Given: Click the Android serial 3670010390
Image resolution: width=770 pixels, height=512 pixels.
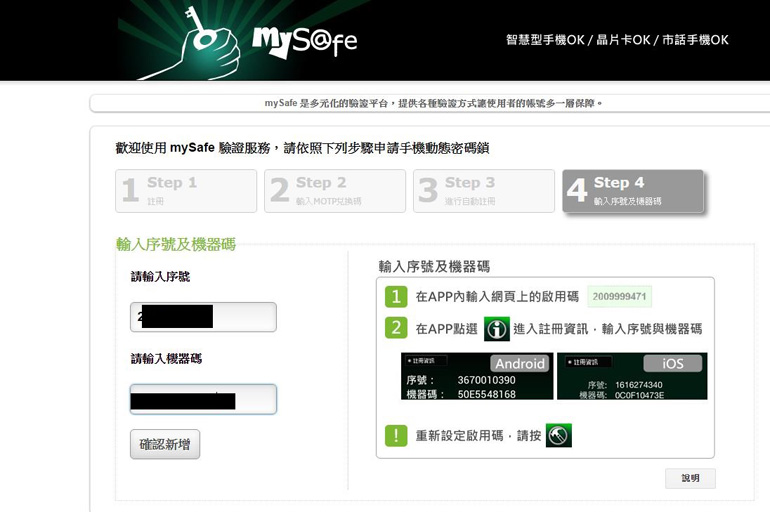Looking at the screenshot, I should [x=486, y=380].
